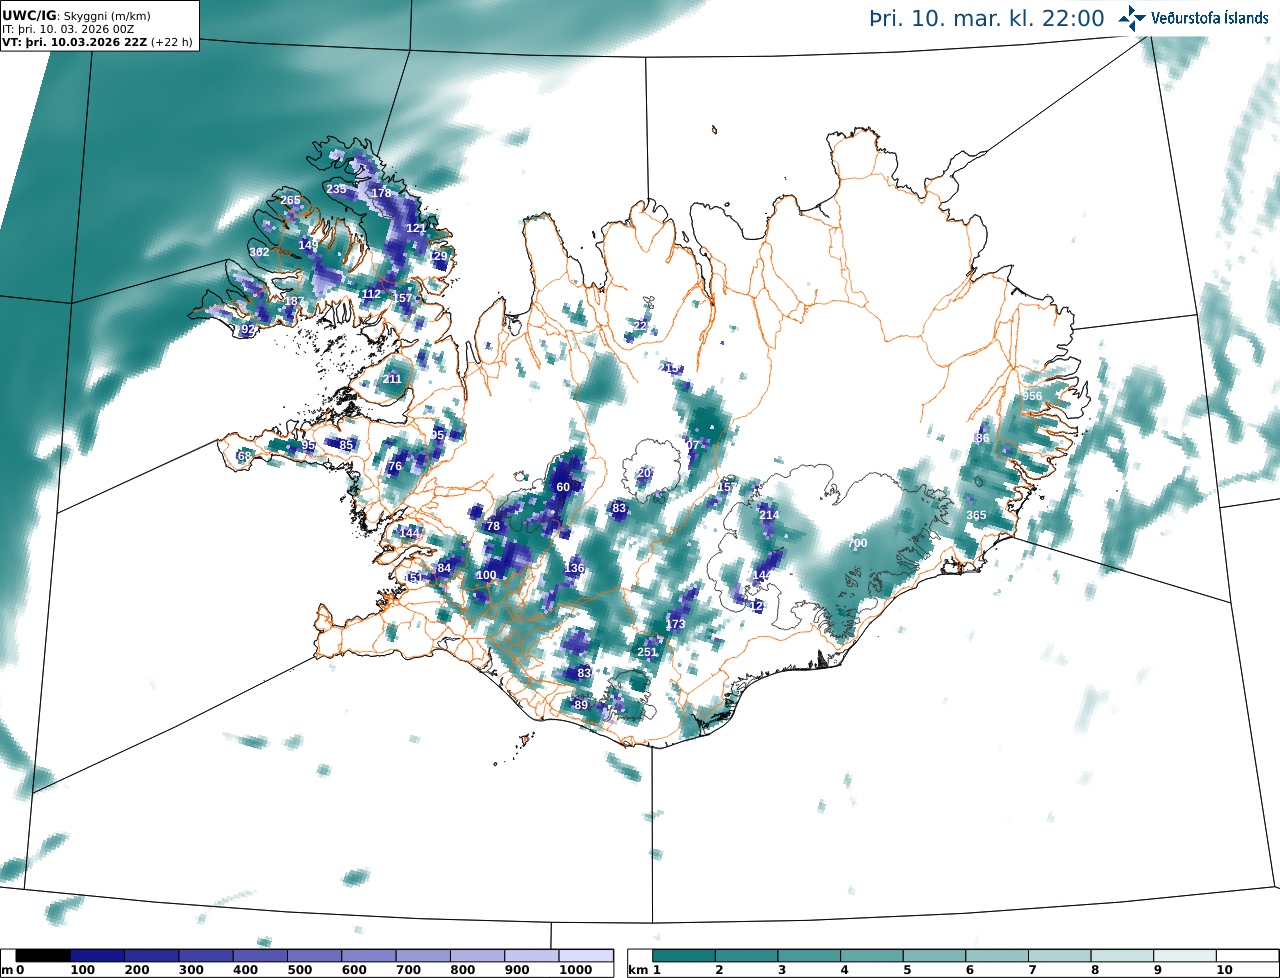Click the 265 visibility value on the map
Screen dimensions: 1280x978
coord(290,200)
